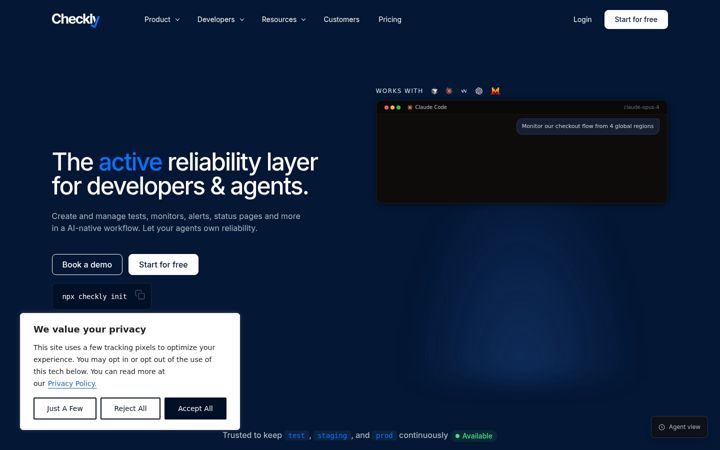720x450 pixels.
Task: Click Start for free in header
Action: coord(636,20)
